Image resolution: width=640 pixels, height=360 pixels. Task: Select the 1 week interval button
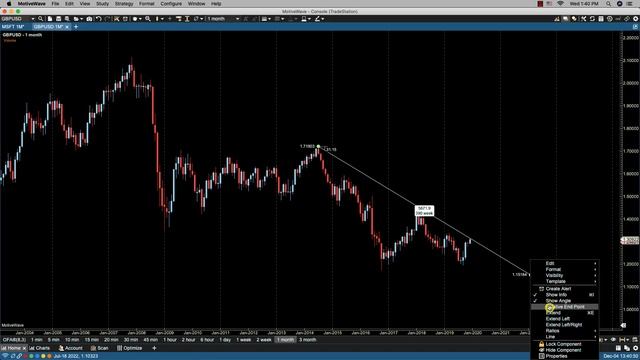(244, 340)
